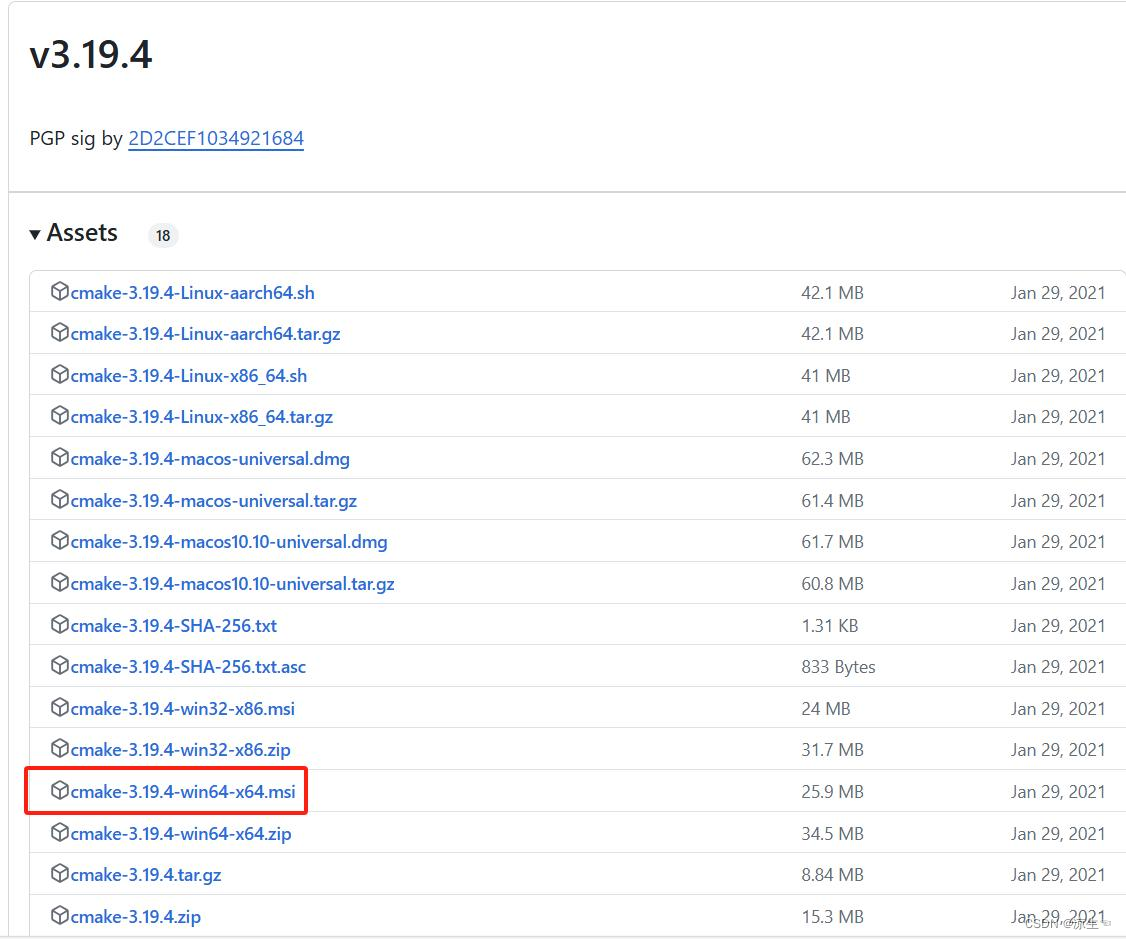Image resolution: width=1126 pixels, height=939 pixels.
Task: Download cmake-3.19.4-Linux-aarch64.tar.gz archive
Action: (x=203, y=333)
